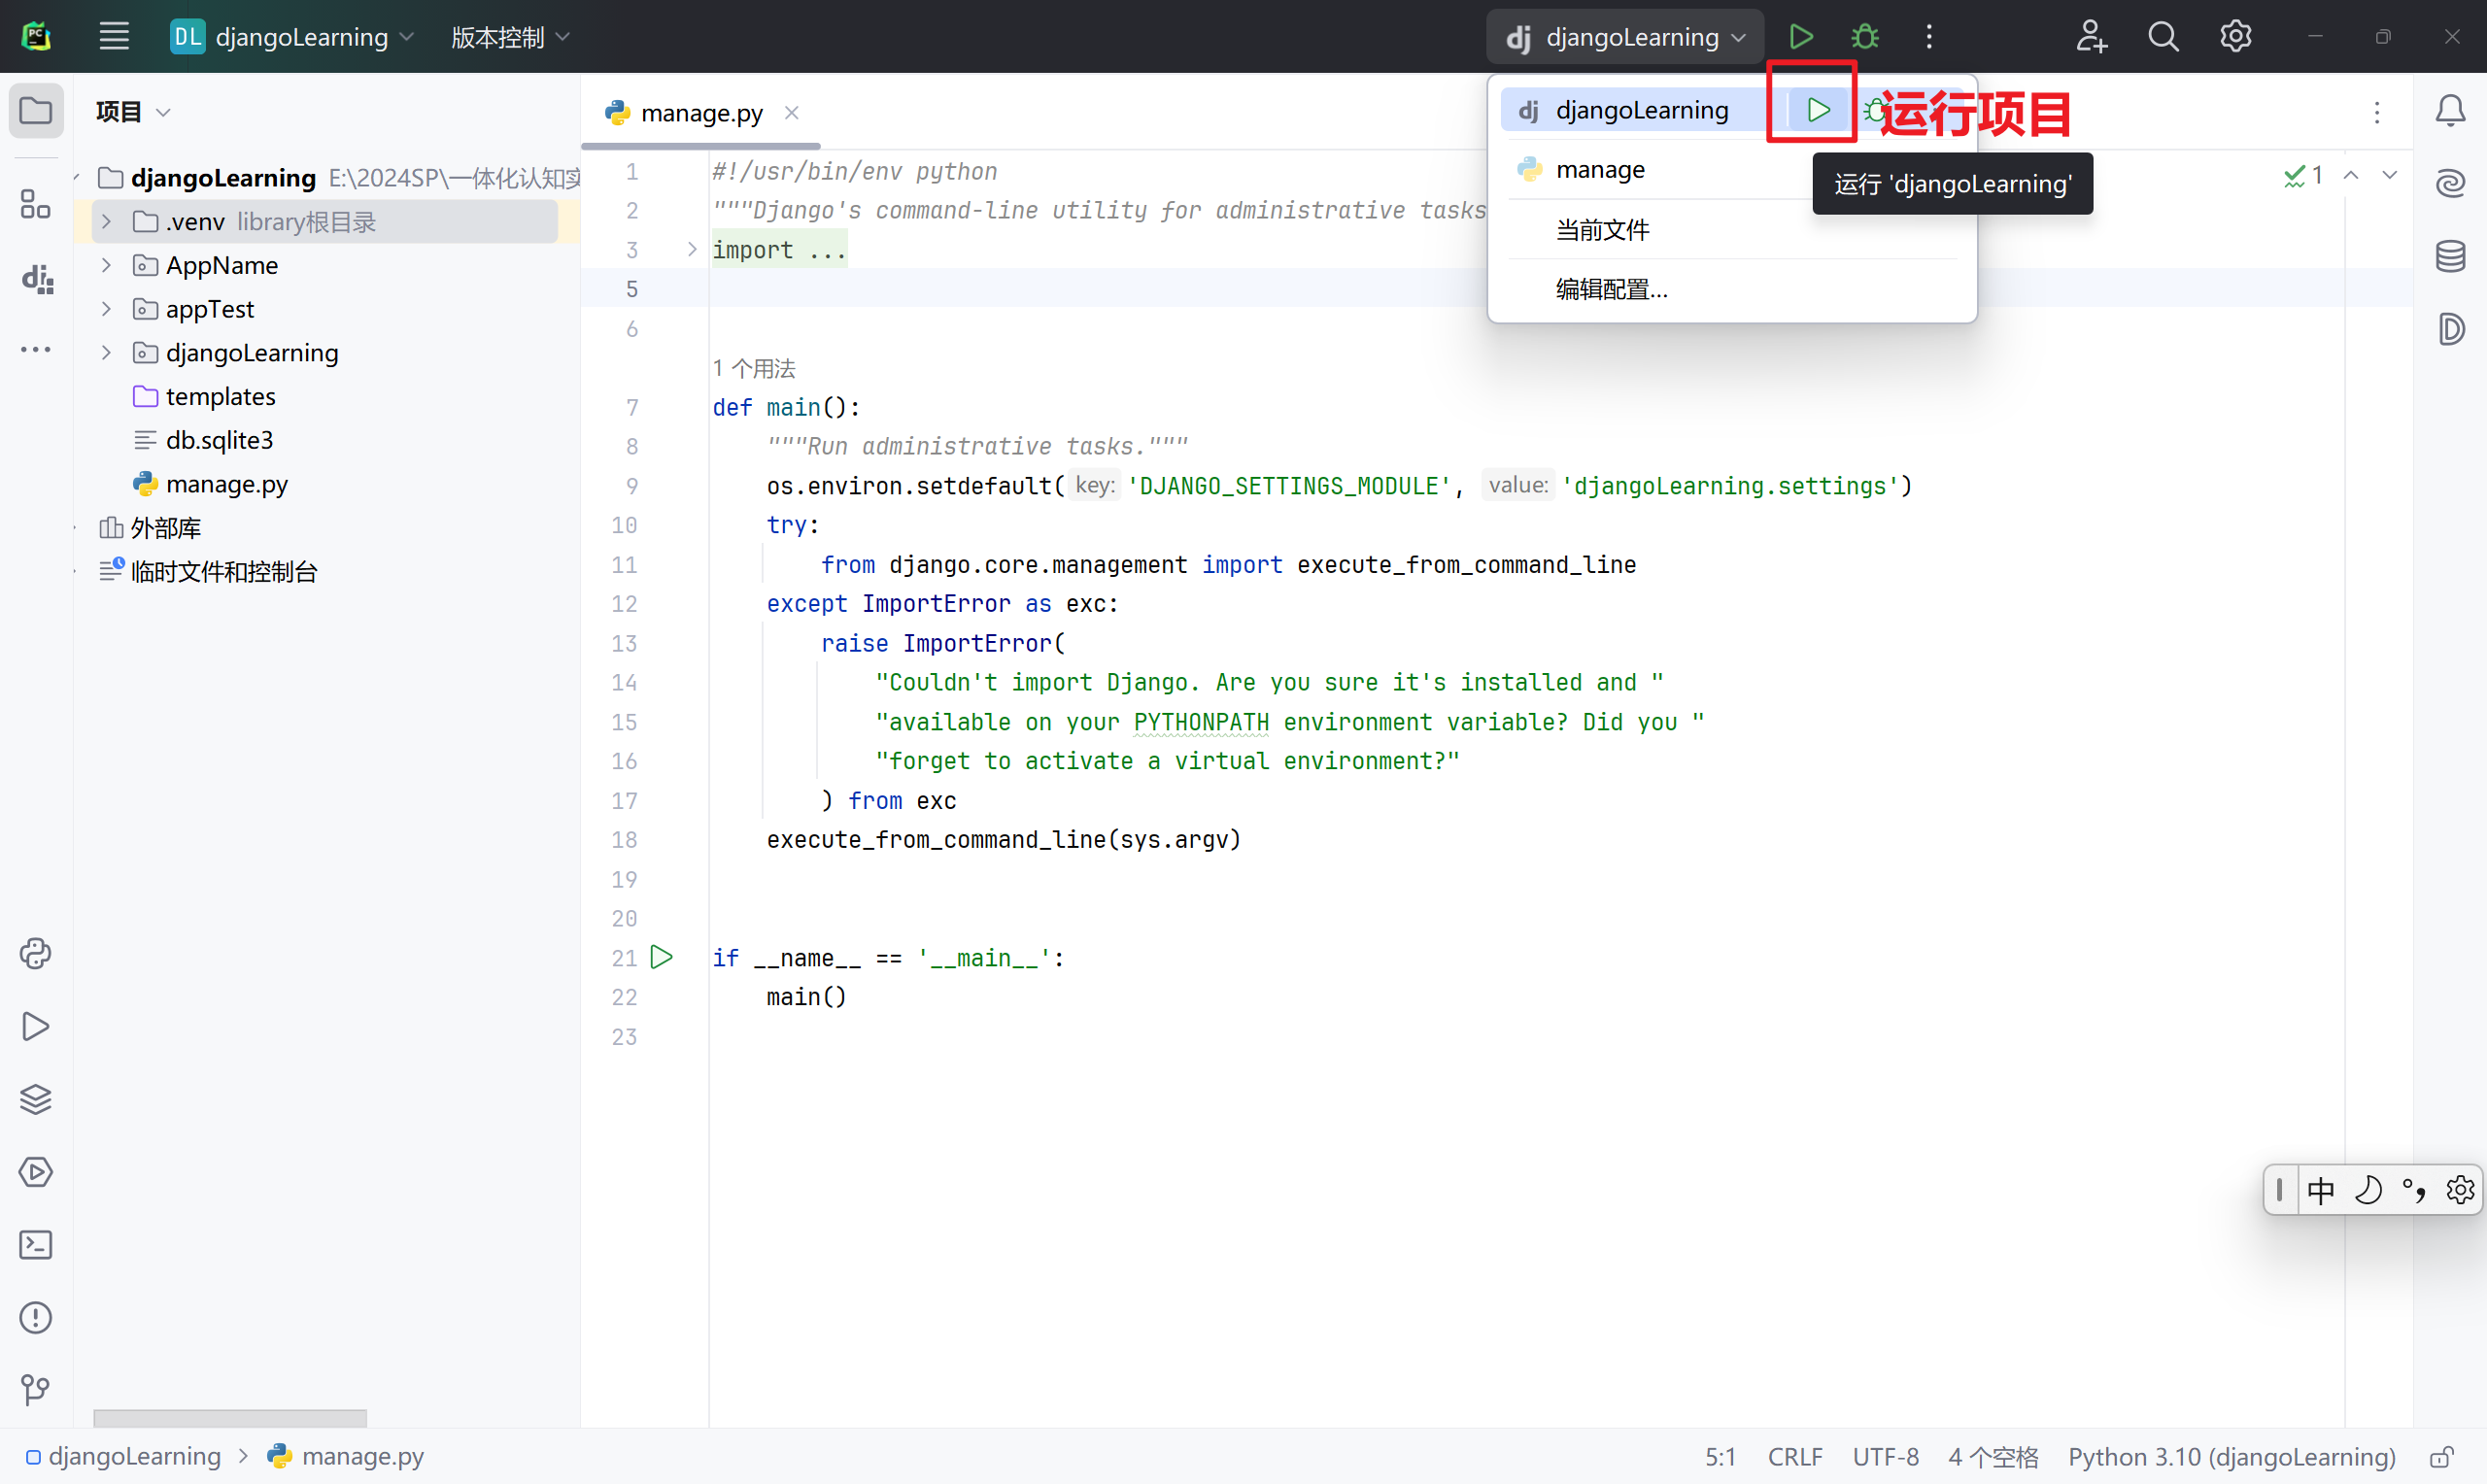
Task: Open the main hamburger menu
Action: 114,37
